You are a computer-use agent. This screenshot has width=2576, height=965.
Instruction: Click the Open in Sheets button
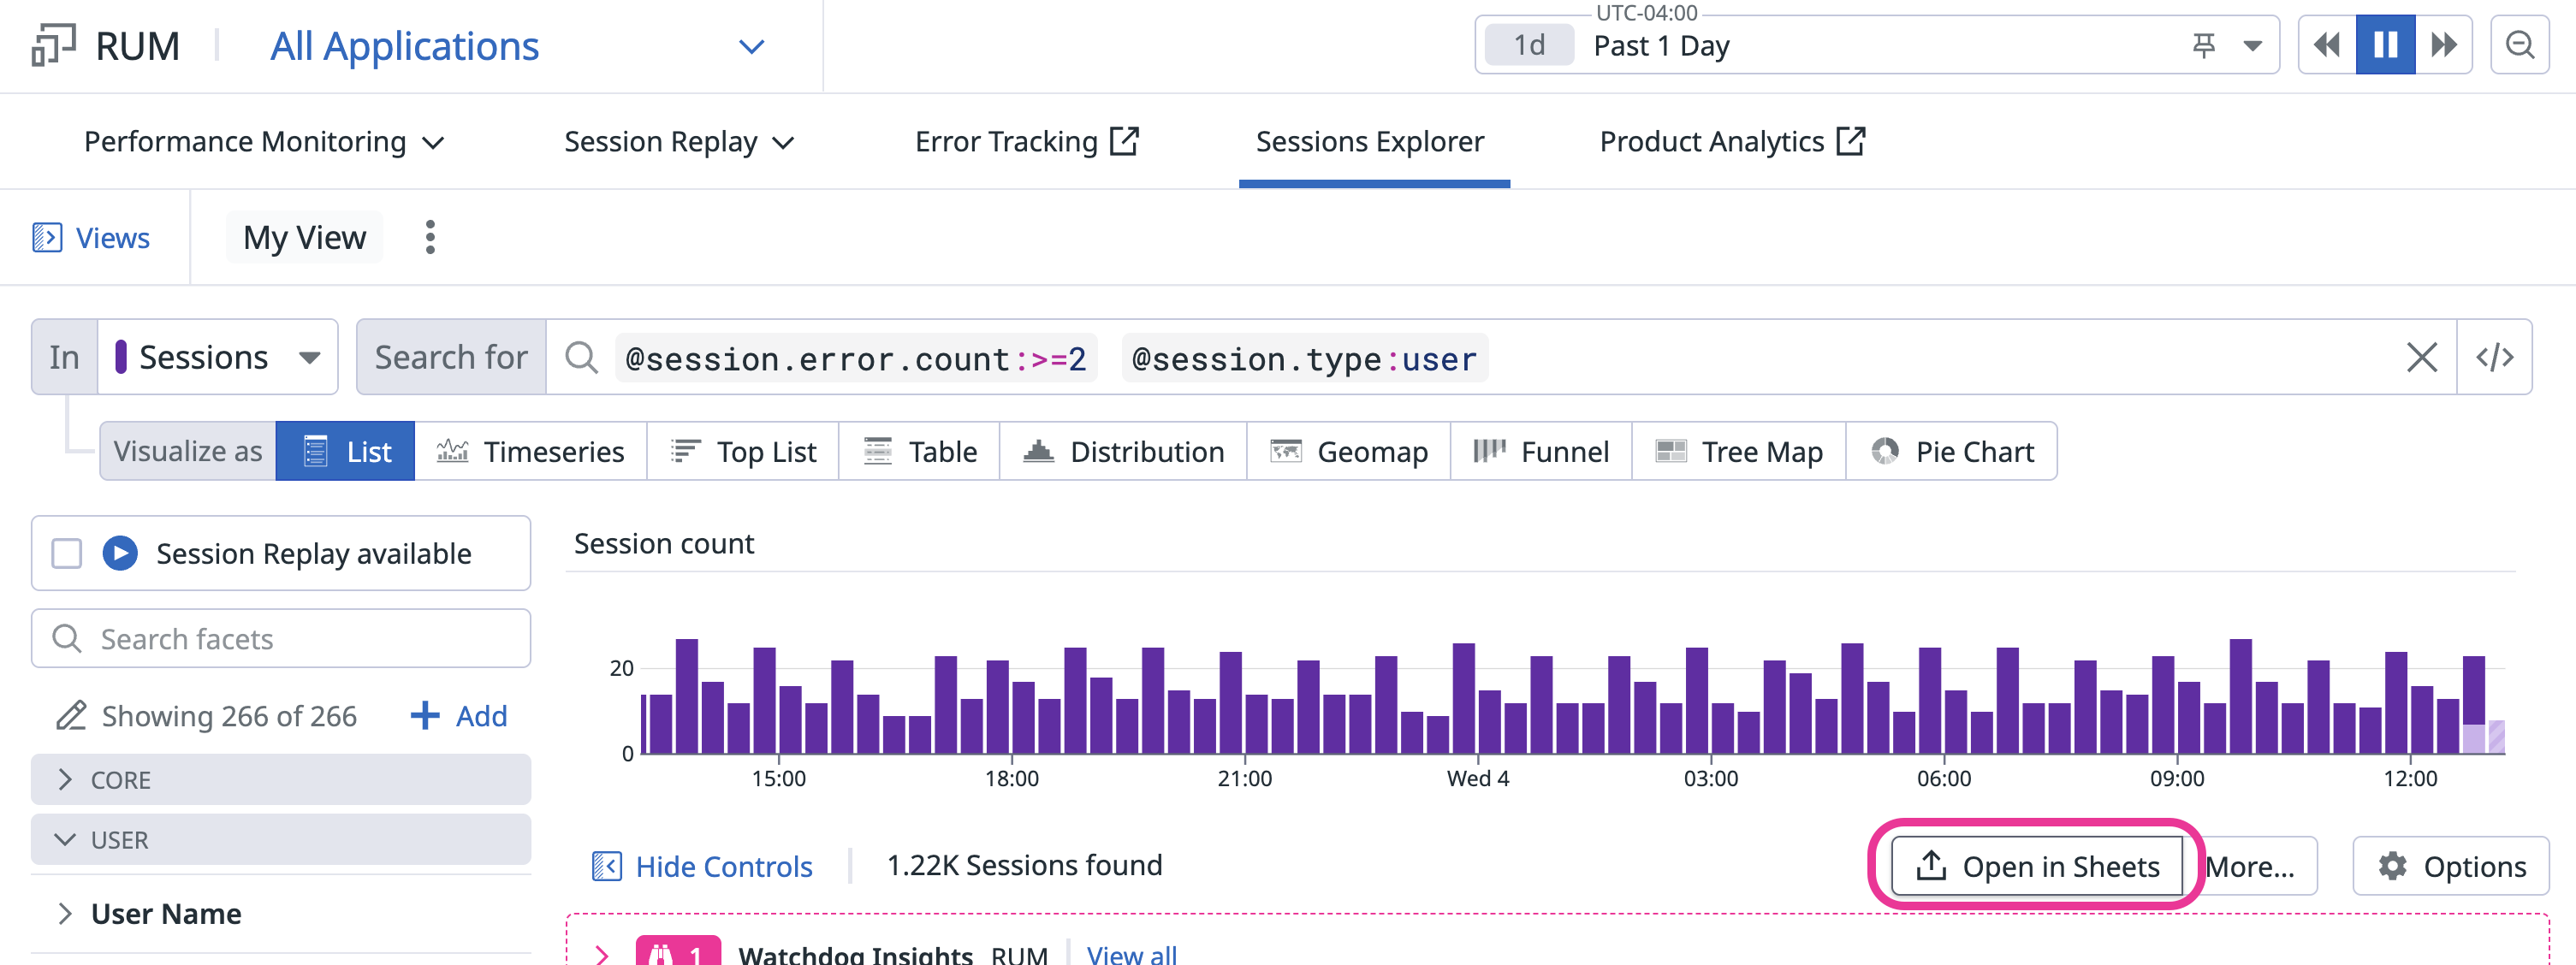(x=2037, y=865)
